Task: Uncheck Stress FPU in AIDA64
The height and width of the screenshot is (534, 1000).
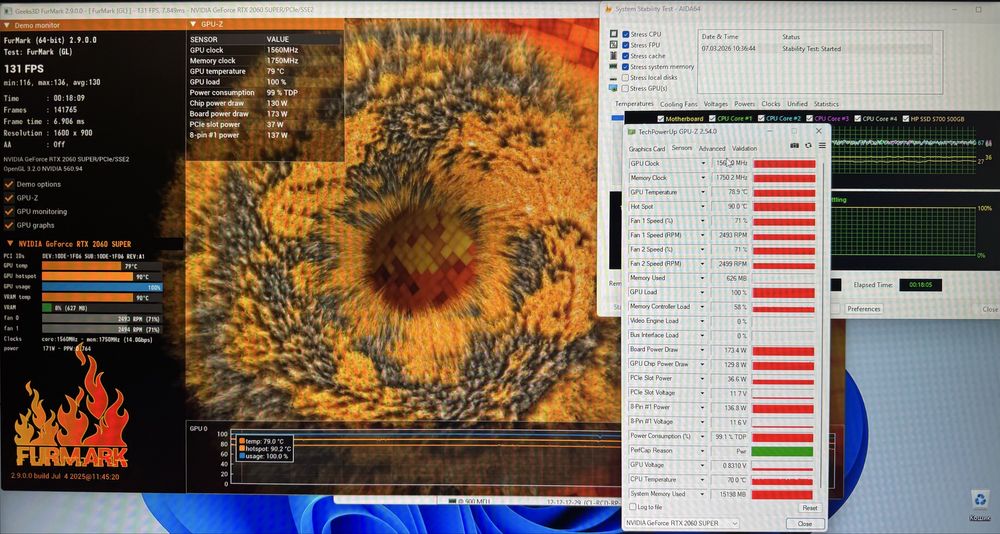Action: pyautogui.click(x=626, y=45)
